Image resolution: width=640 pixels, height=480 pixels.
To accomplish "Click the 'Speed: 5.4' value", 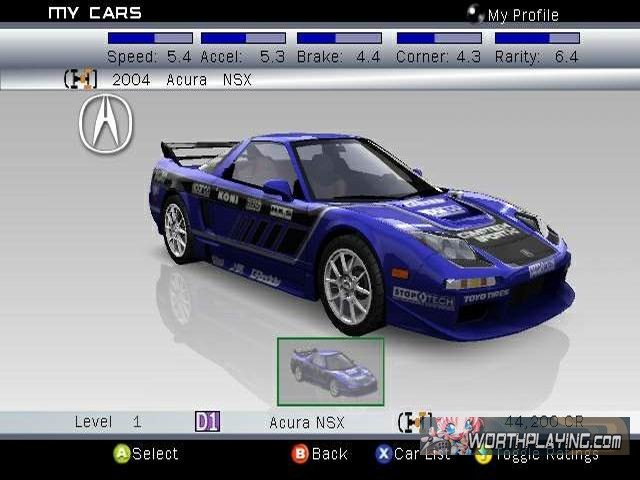I will click(149, 57).
